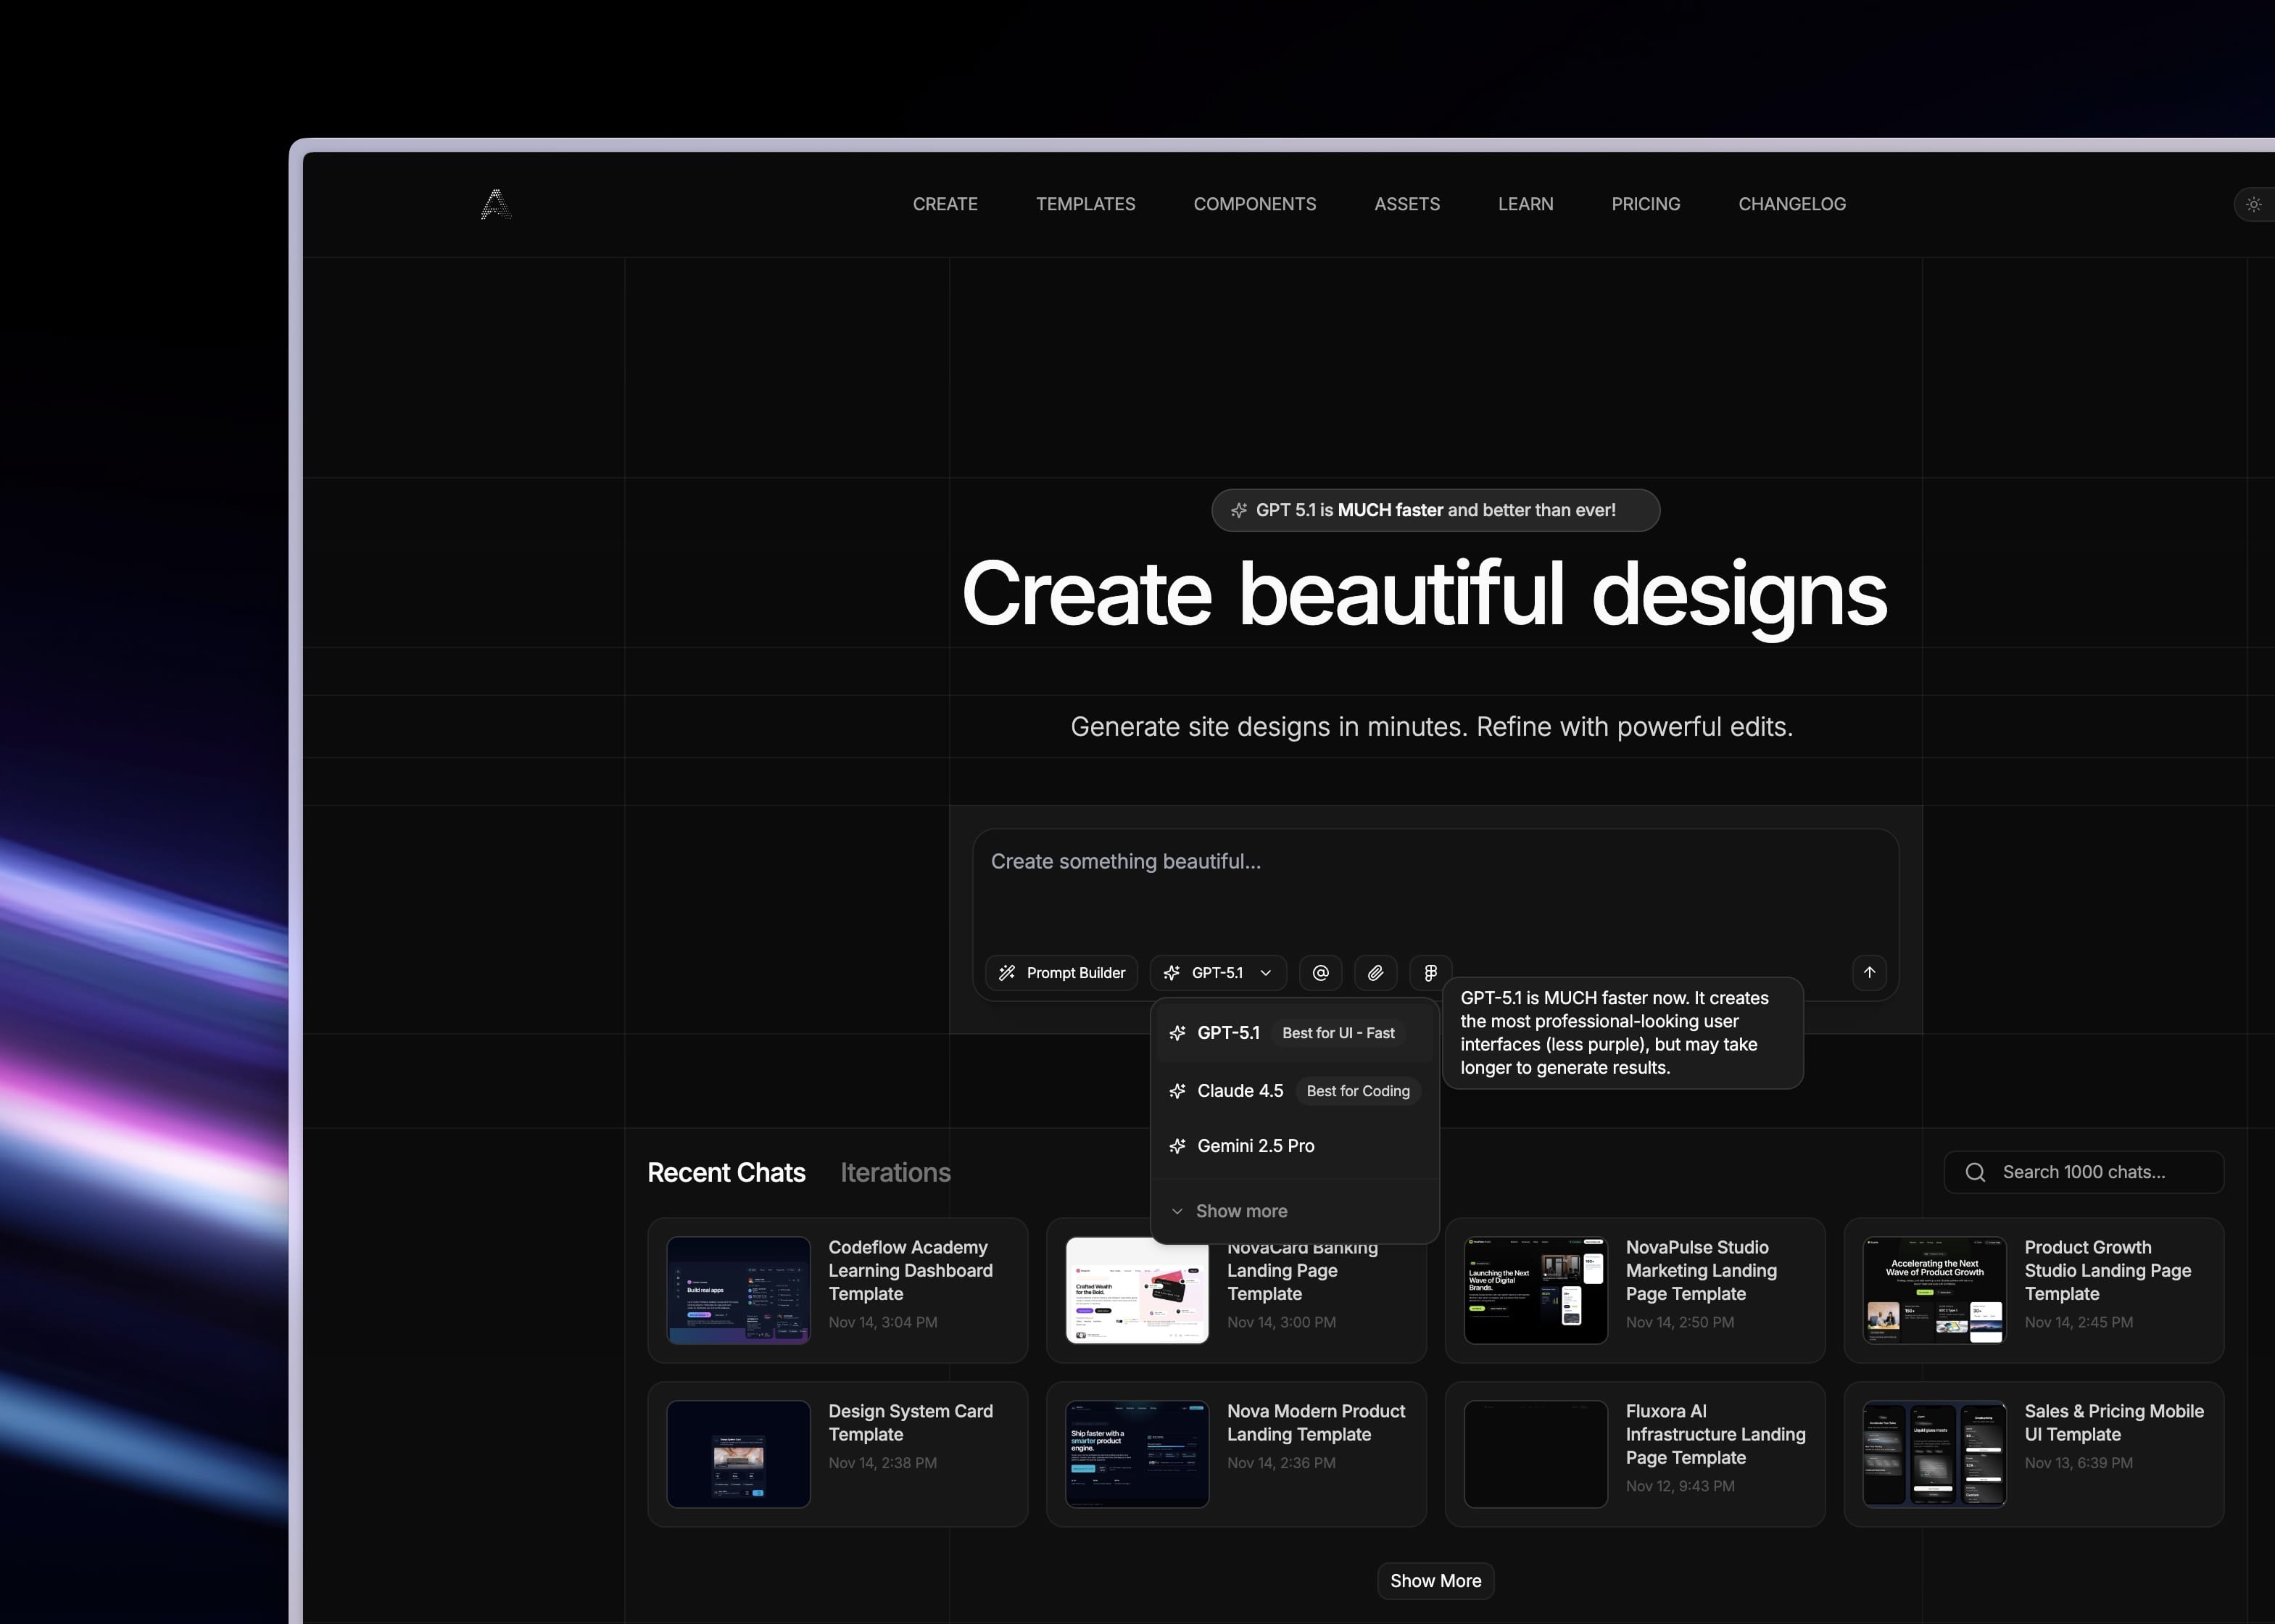Switch to the Iterations tab
This screenshot has width=2275, height=1624.
(895, 1171)
